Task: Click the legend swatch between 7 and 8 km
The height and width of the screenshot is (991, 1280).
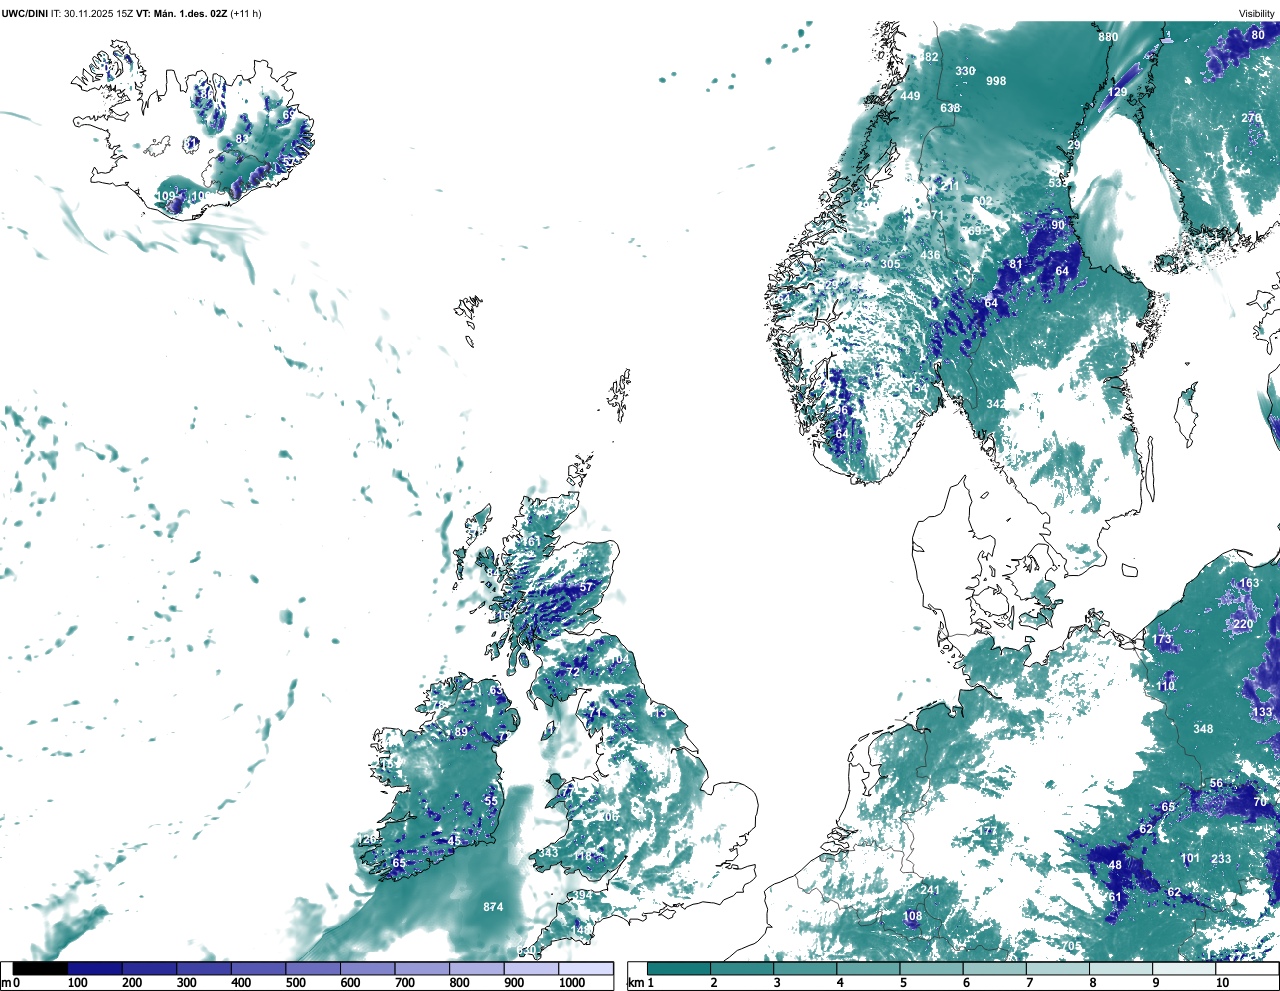Action: tap(1059, 968)
